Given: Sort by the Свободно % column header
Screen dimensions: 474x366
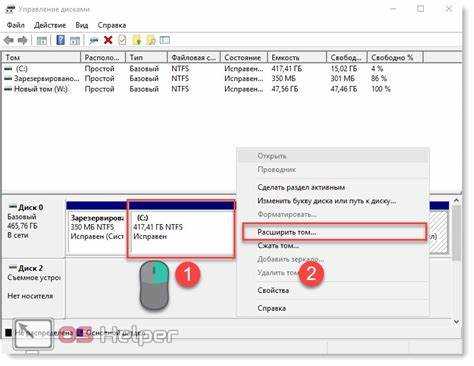Looking at the screenshot, I should [395, 57].
